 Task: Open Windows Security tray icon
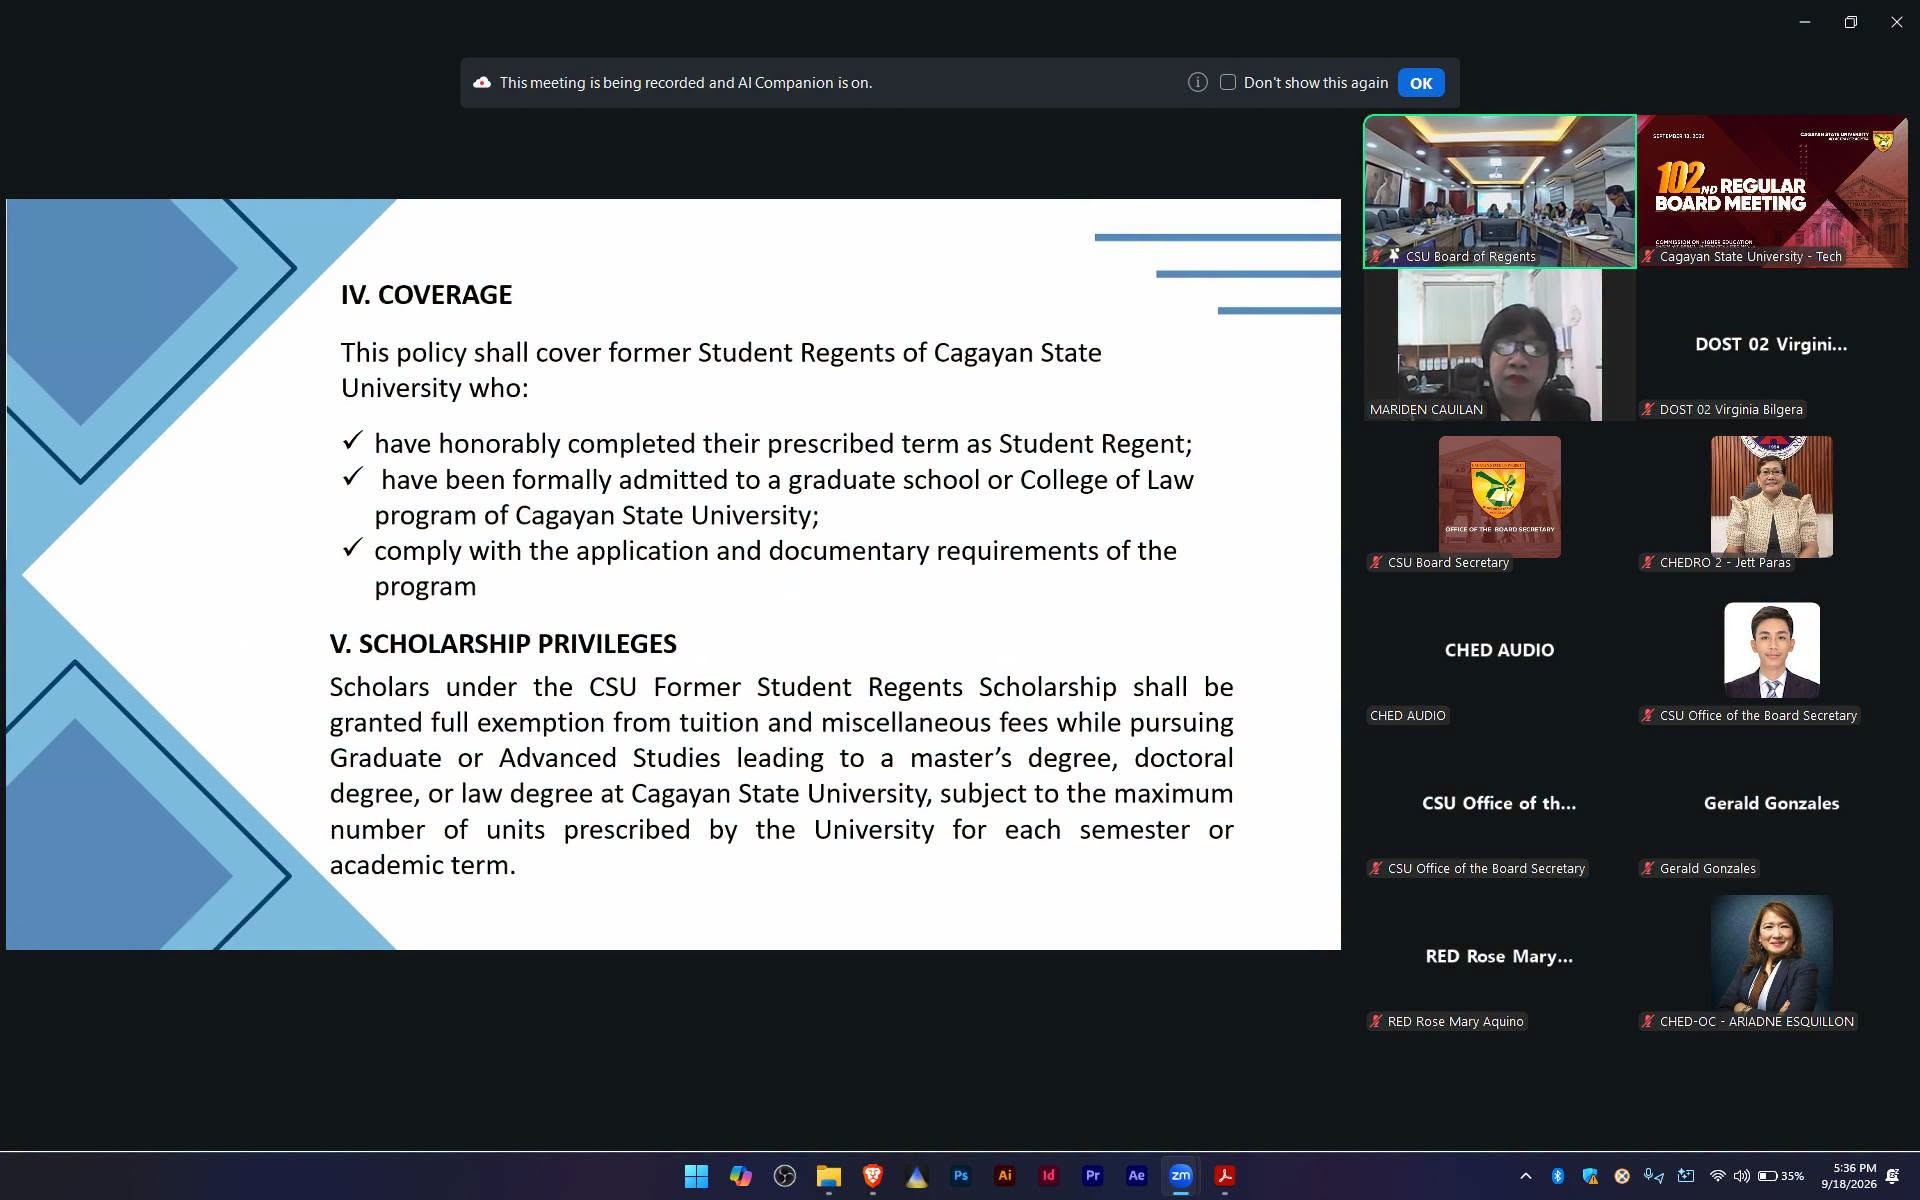1589,1176
